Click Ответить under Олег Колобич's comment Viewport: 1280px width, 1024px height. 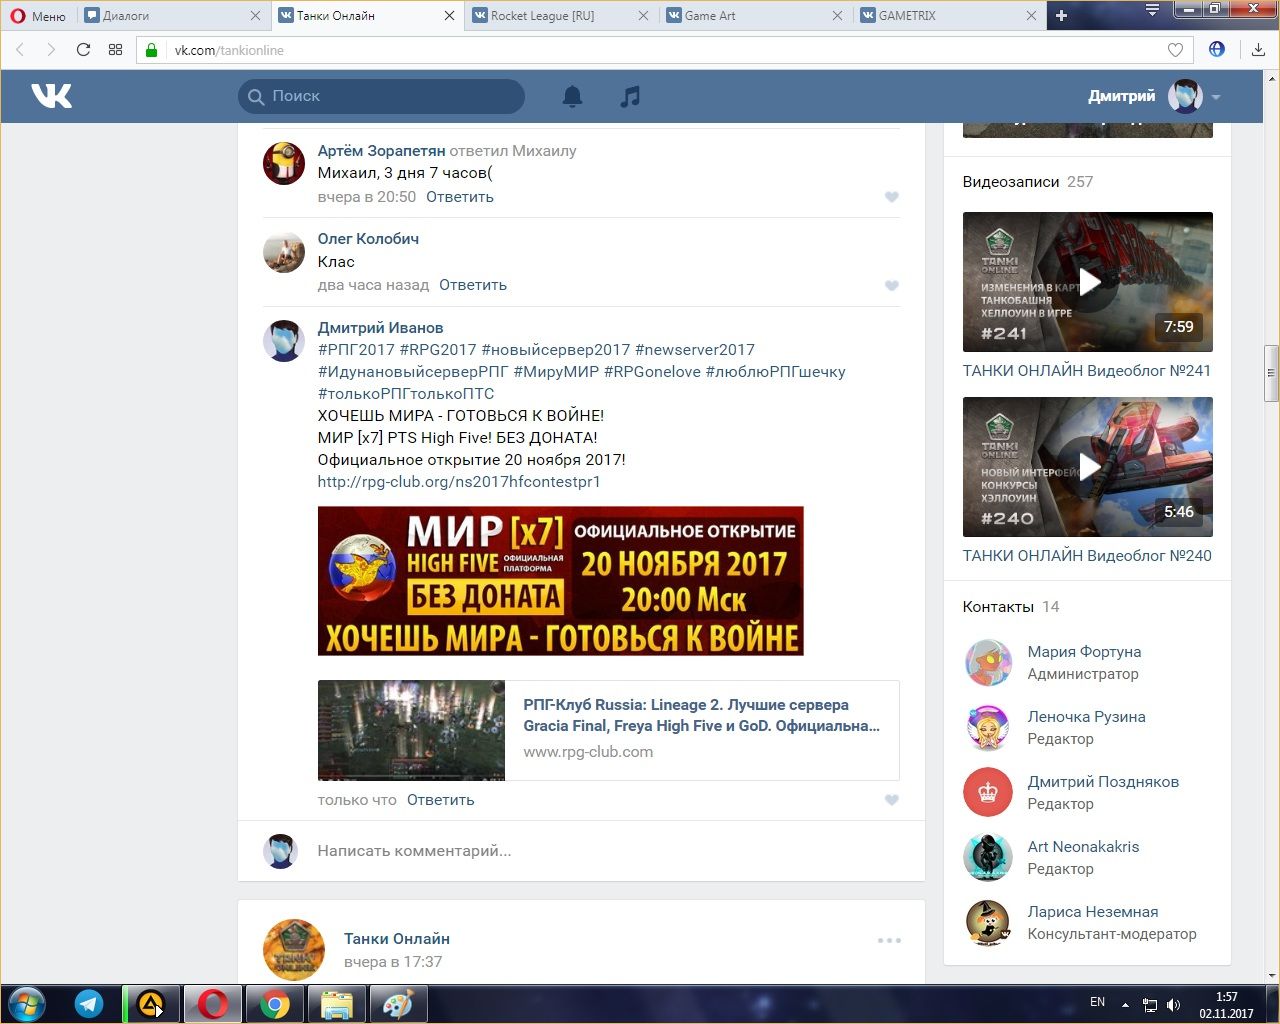tap(472, 285)
